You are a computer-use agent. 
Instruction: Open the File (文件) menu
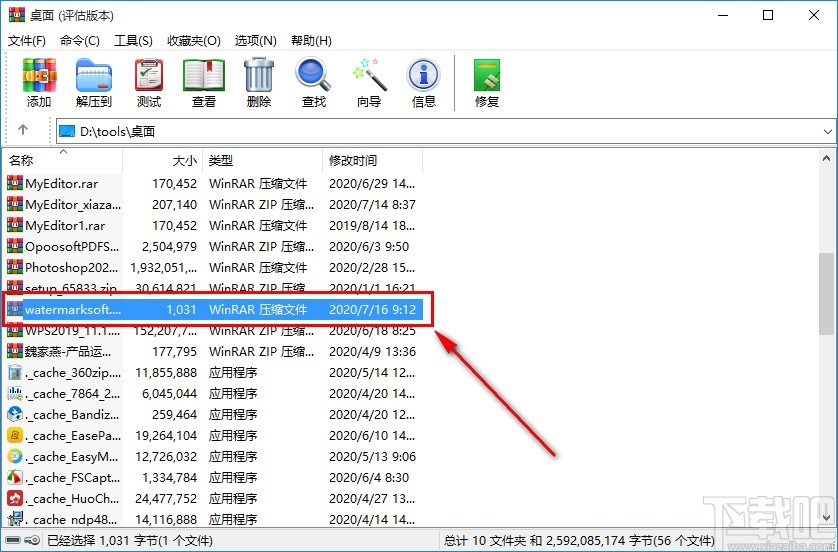[27, 41]
